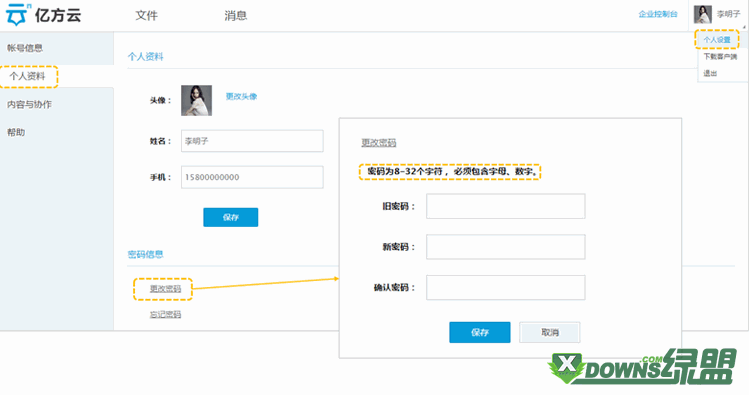Click 保存 in the change password dialog
The image size is (749, 395).
[480, 332]
